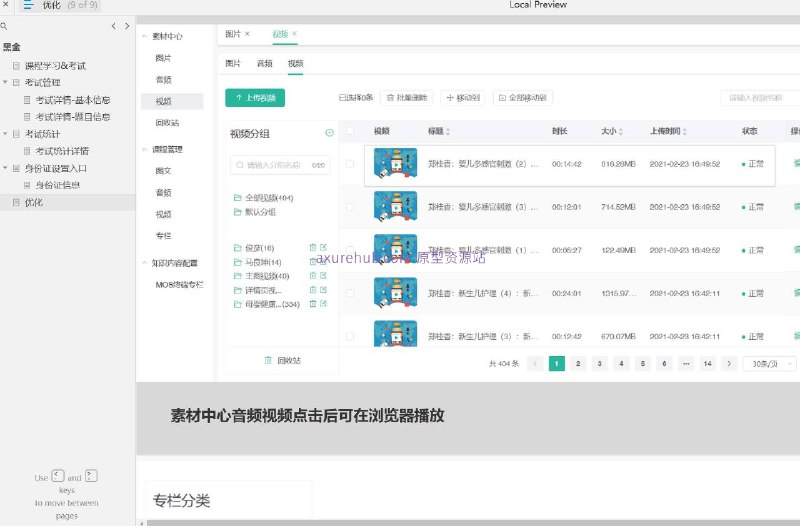Click the group name search input

coord(280,165)
